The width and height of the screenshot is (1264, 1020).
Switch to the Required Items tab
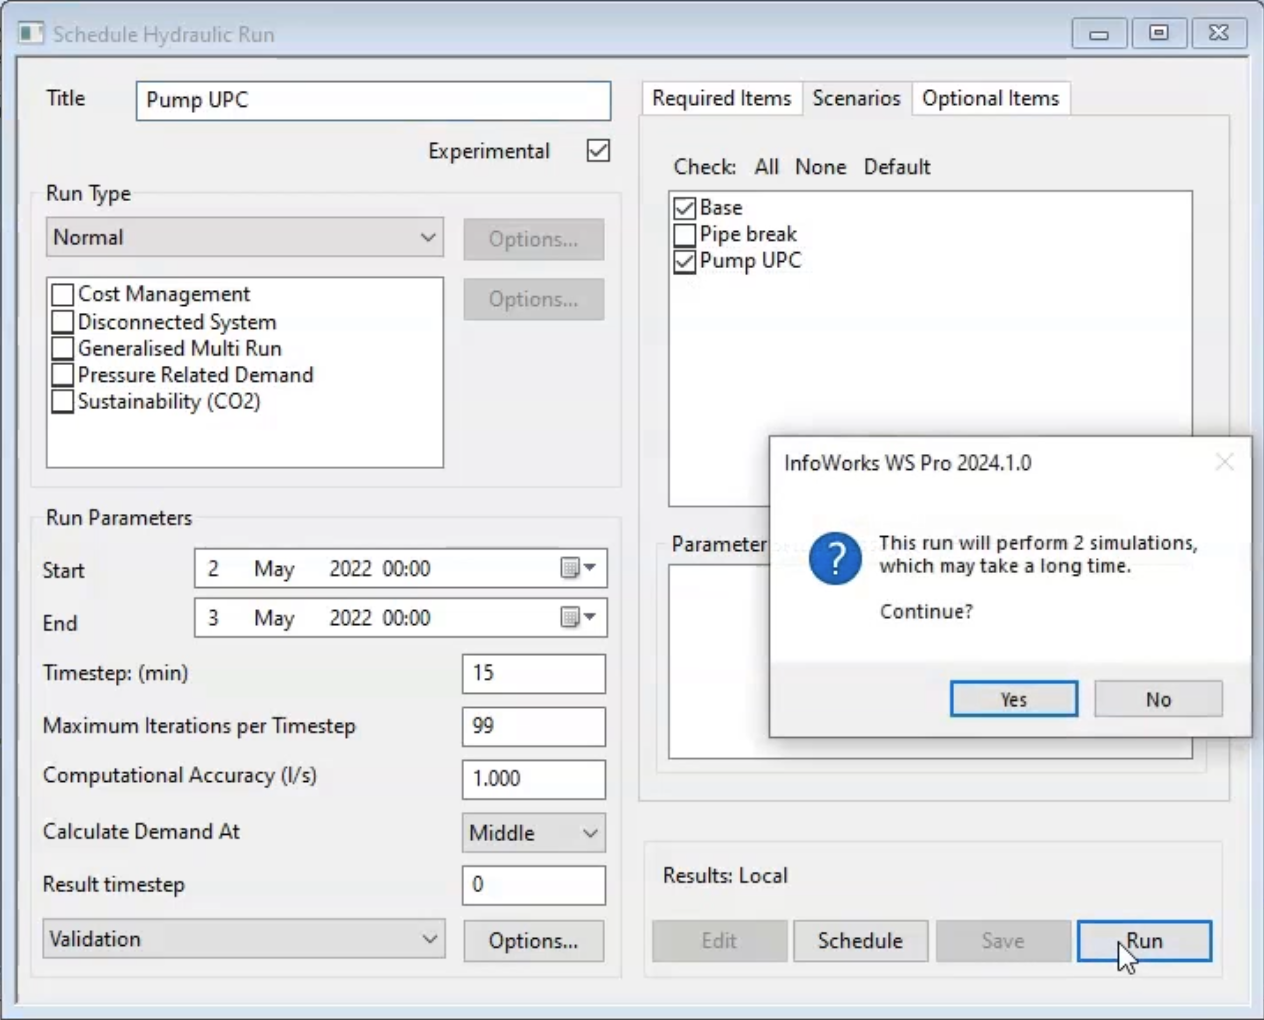(721, 98)
